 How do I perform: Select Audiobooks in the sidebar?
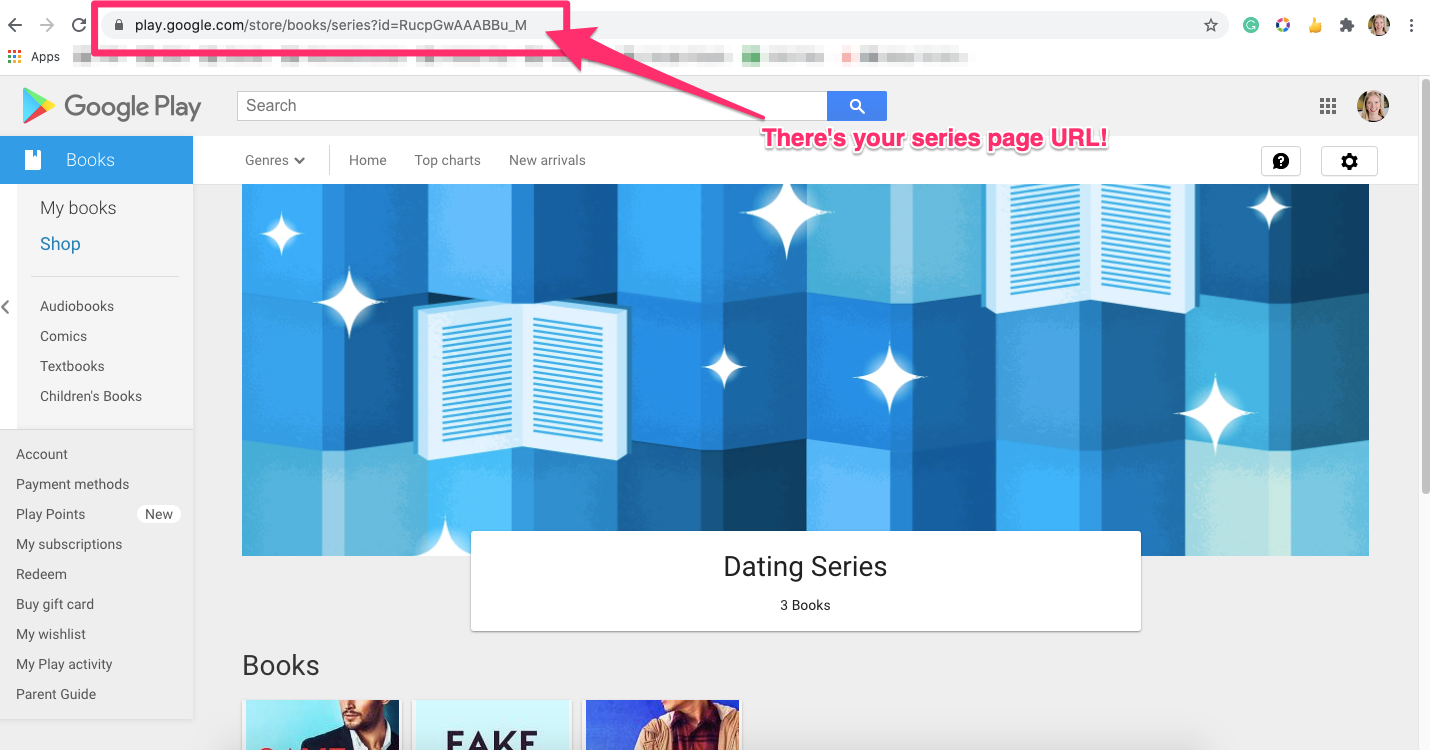click(x=77, y=306)
